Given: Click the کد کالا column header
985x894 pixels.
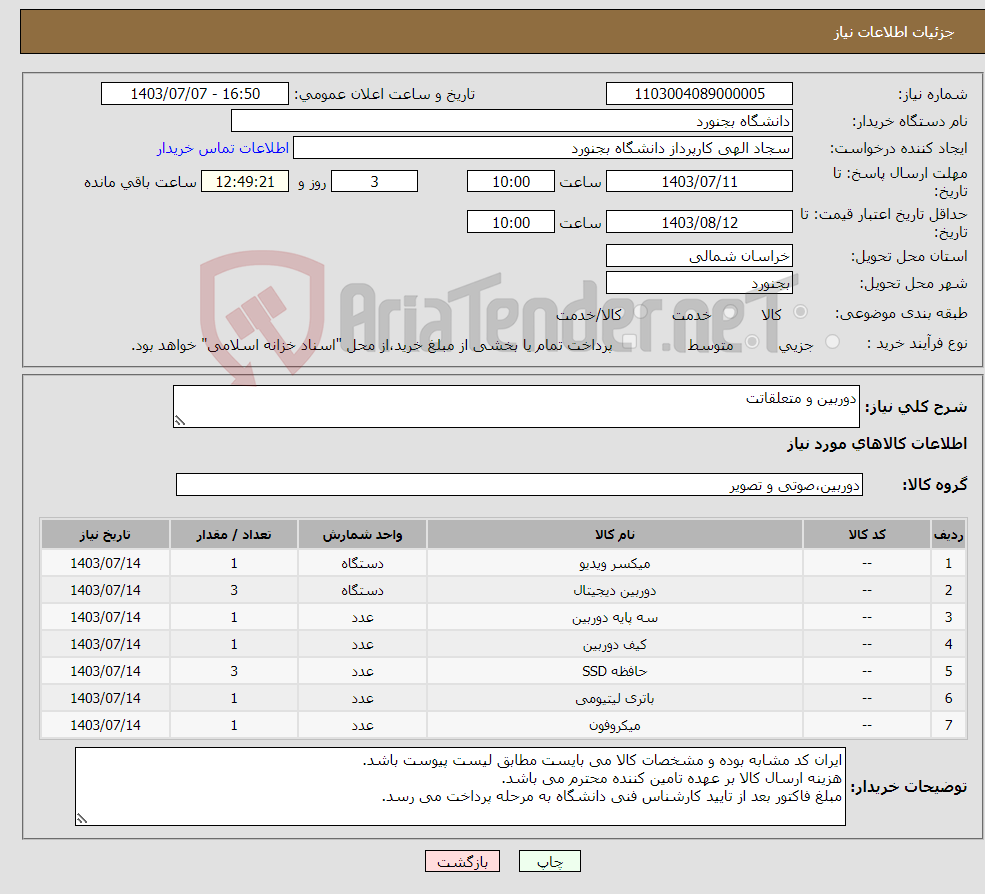Looking at the screenshot, I should click(867, 534).
